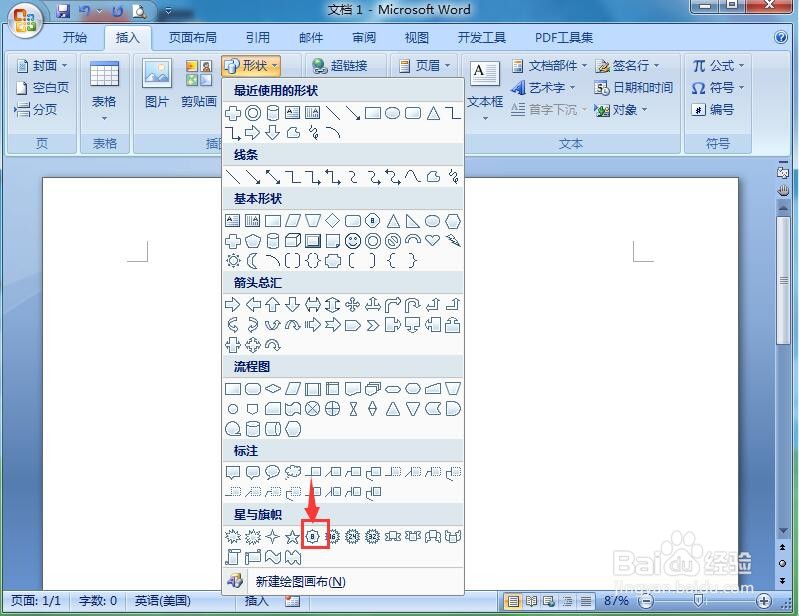
Task: Insert date and time (日期和时间)
Action: (x=633, y=88)
